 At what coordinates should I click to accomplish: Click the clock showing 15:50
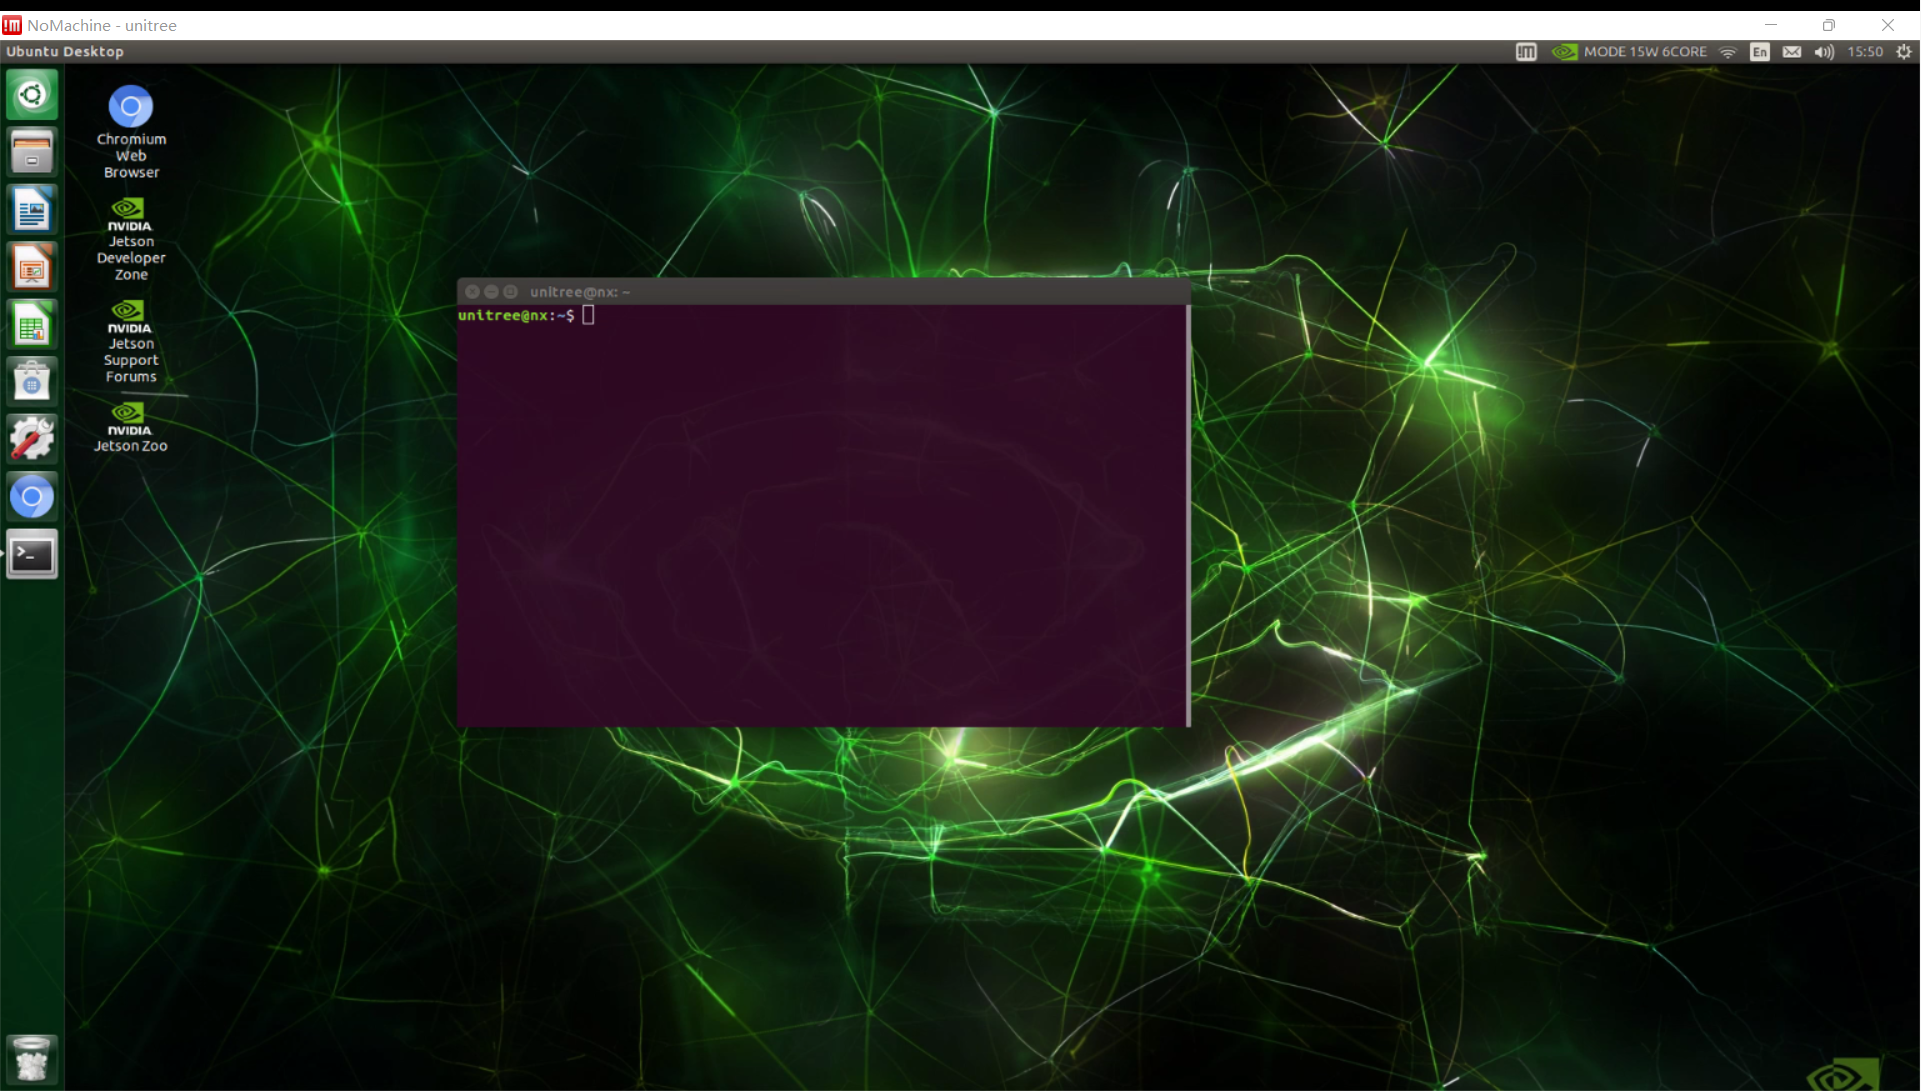coord(1867,51)
